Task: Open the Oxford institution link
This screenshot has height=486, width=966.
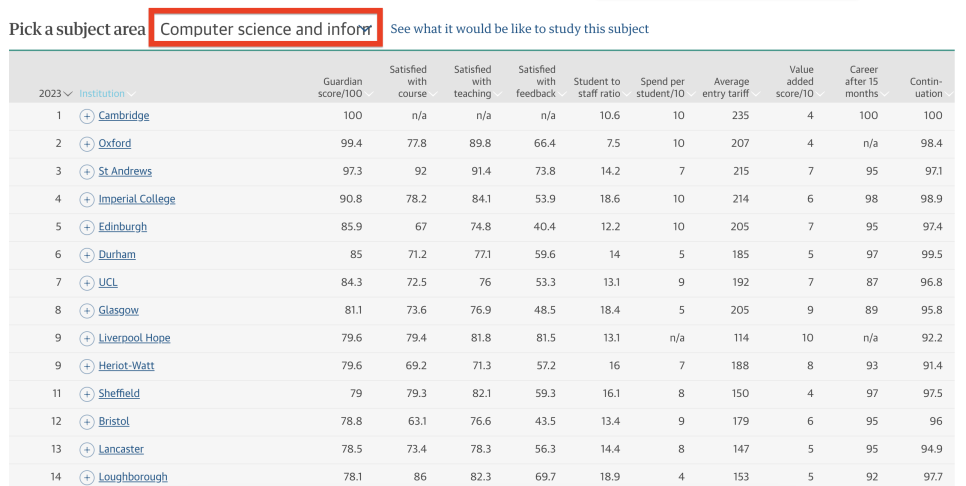Action: [x=115, y=143]
